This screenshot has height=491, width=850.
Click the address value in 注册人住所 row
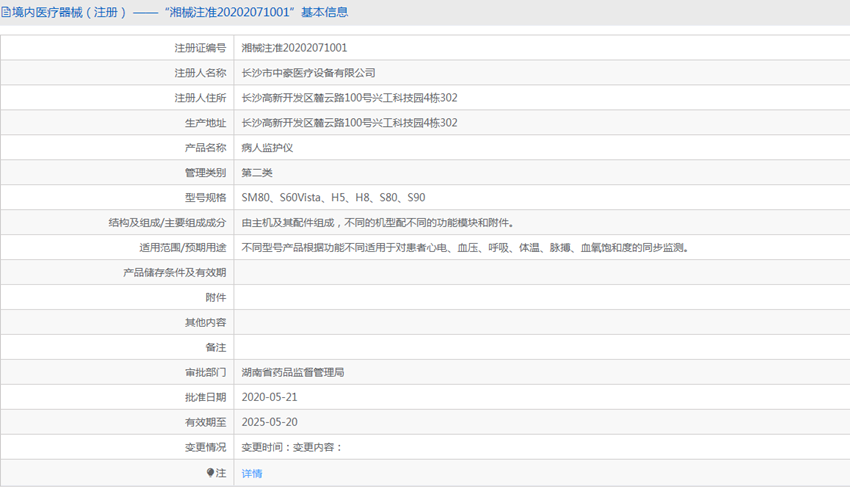(x=349, y=98)
